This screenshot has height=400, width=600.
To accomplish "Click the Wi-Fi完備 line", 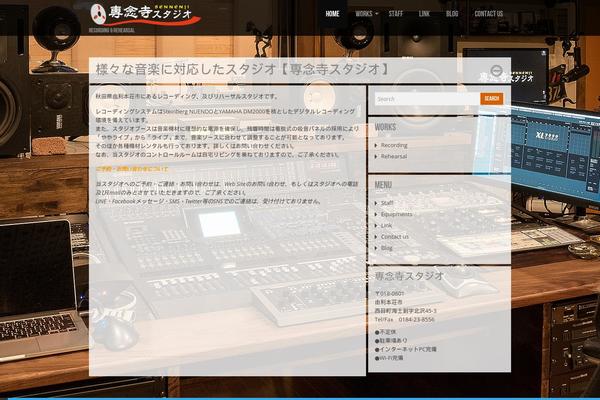I will 389,358.
